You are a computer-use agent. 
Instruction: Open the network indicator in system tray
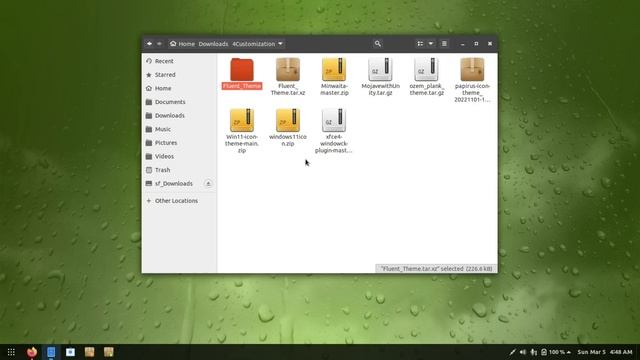coord(533,352)
